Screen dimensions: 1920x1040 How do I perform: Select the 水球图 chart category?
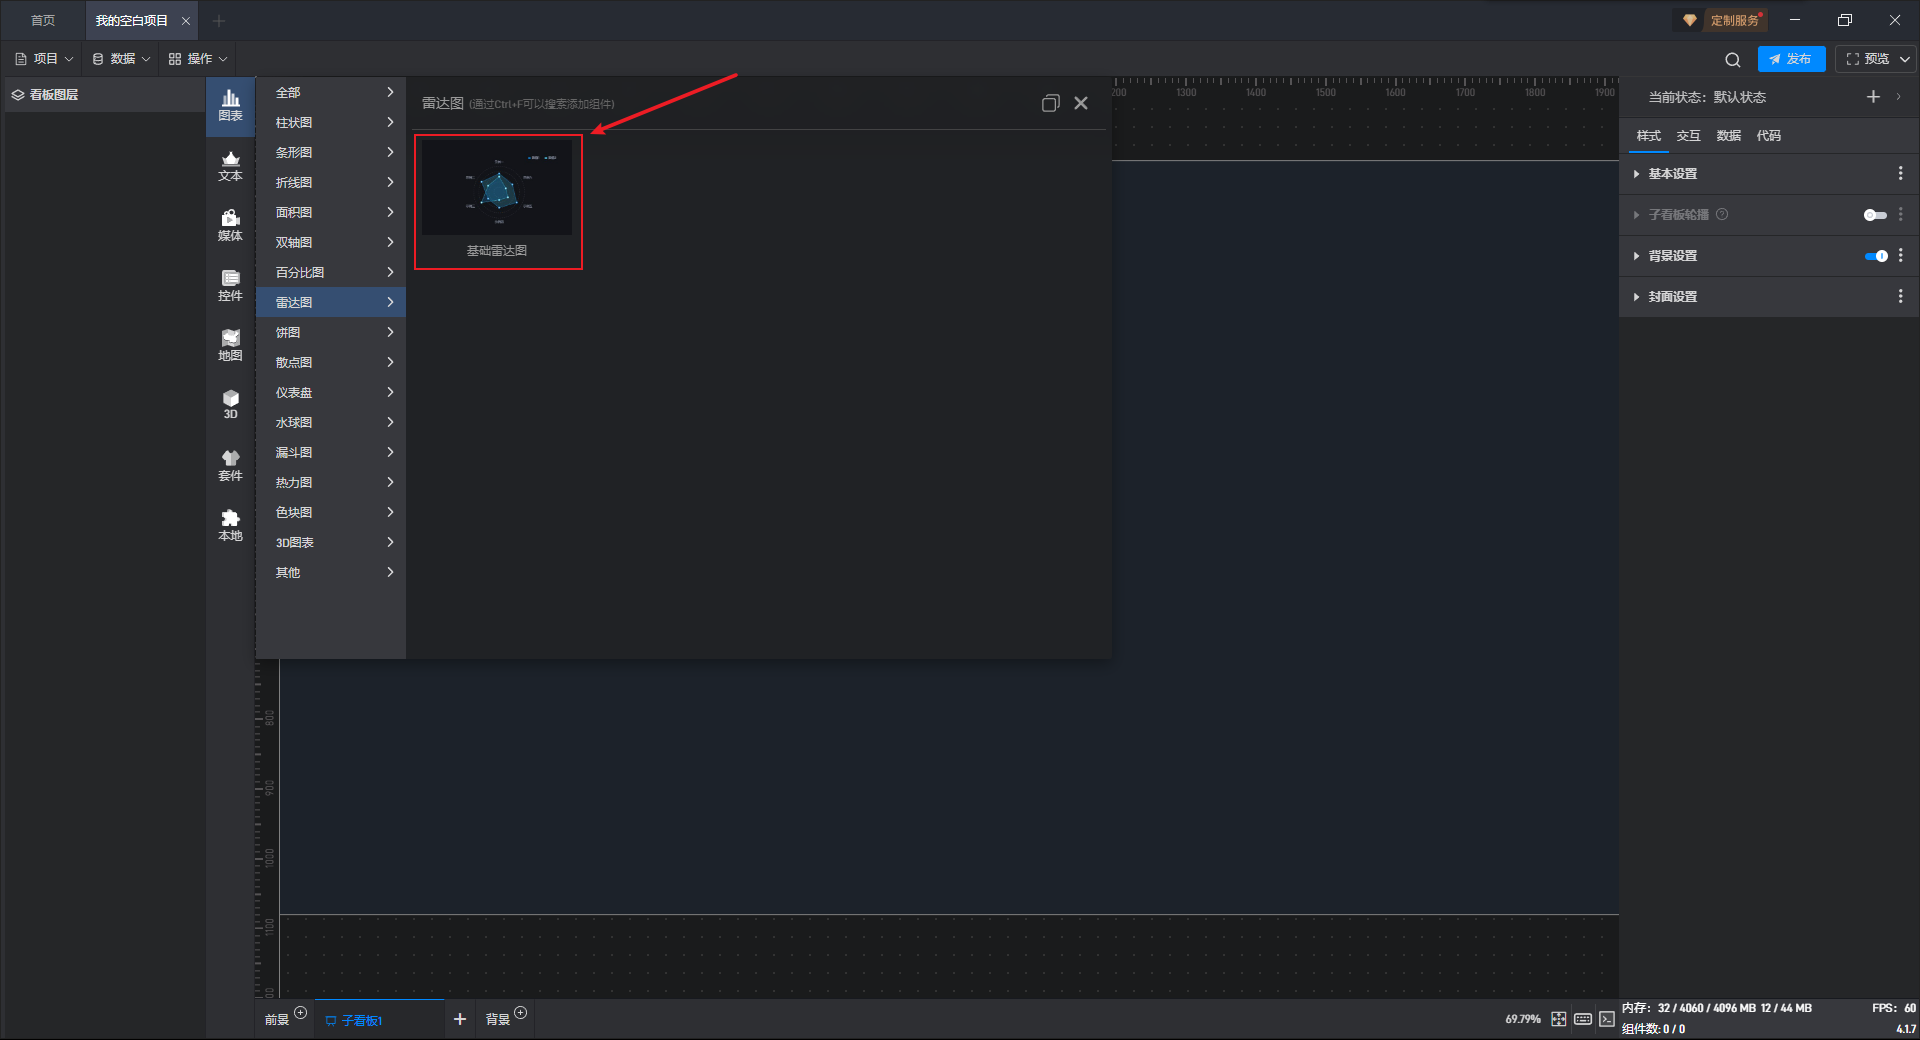click(x=331, y=422)
